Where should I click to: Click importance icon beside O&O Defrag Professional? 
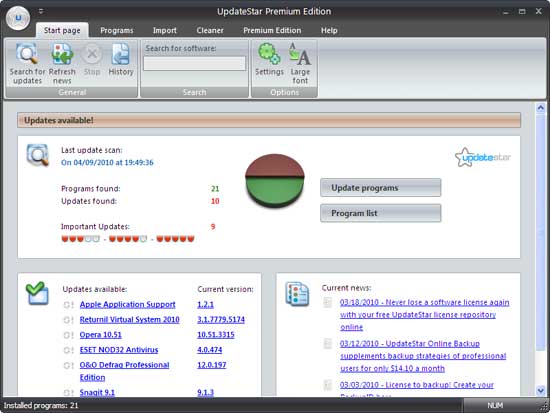68,365
